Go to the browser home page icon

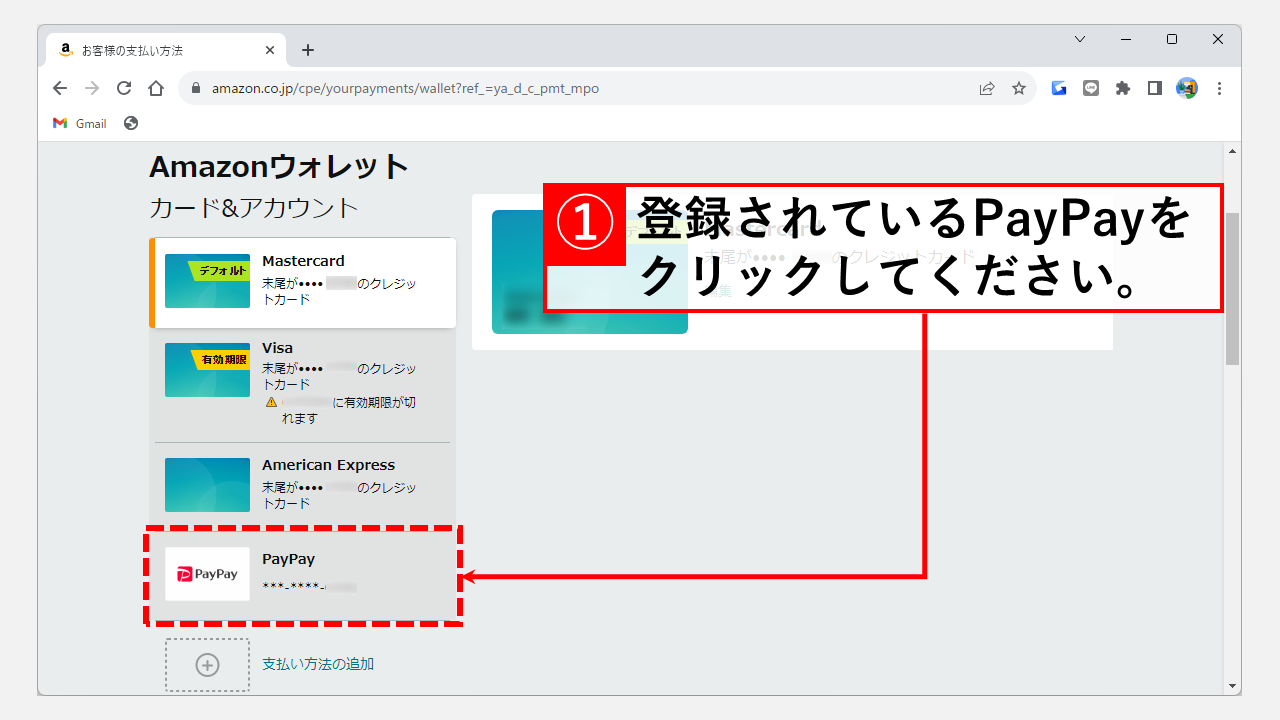156,88
